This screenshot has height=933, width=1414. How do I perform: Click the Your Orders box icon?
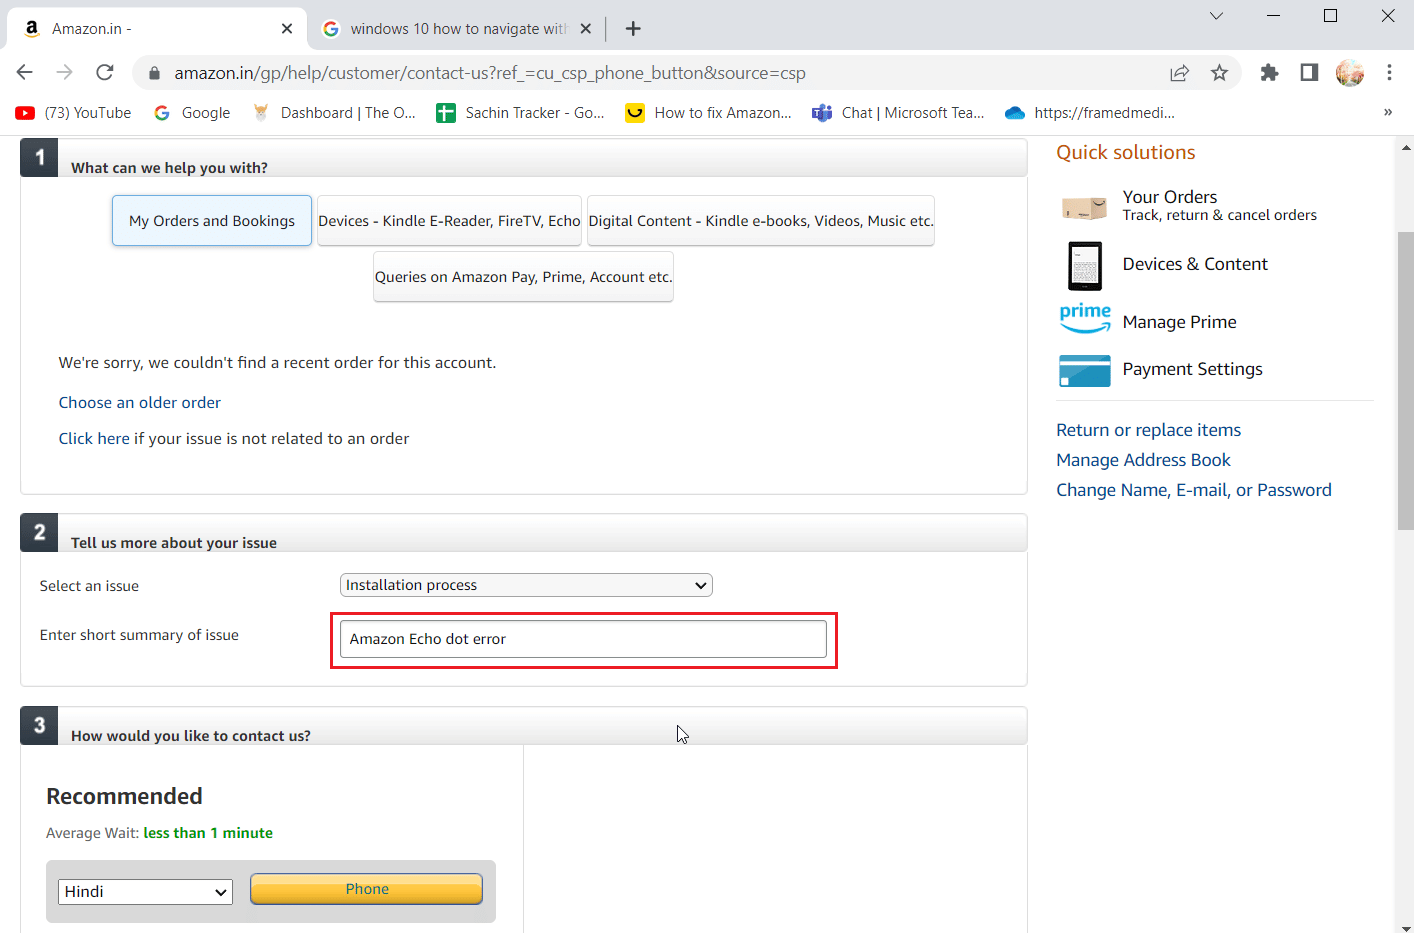[1084, 207]
